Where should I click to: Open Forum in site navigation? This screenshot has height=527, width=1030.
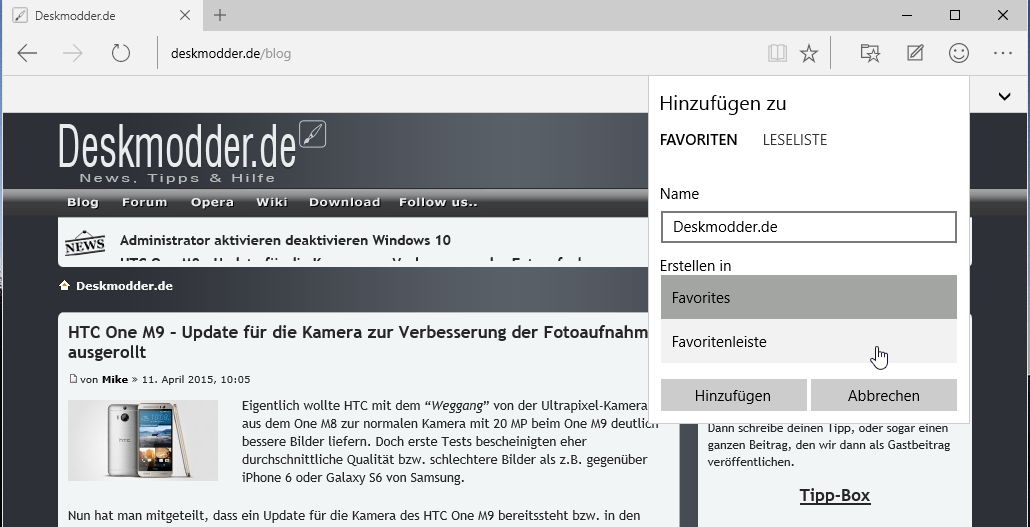[x=145, y=202]
